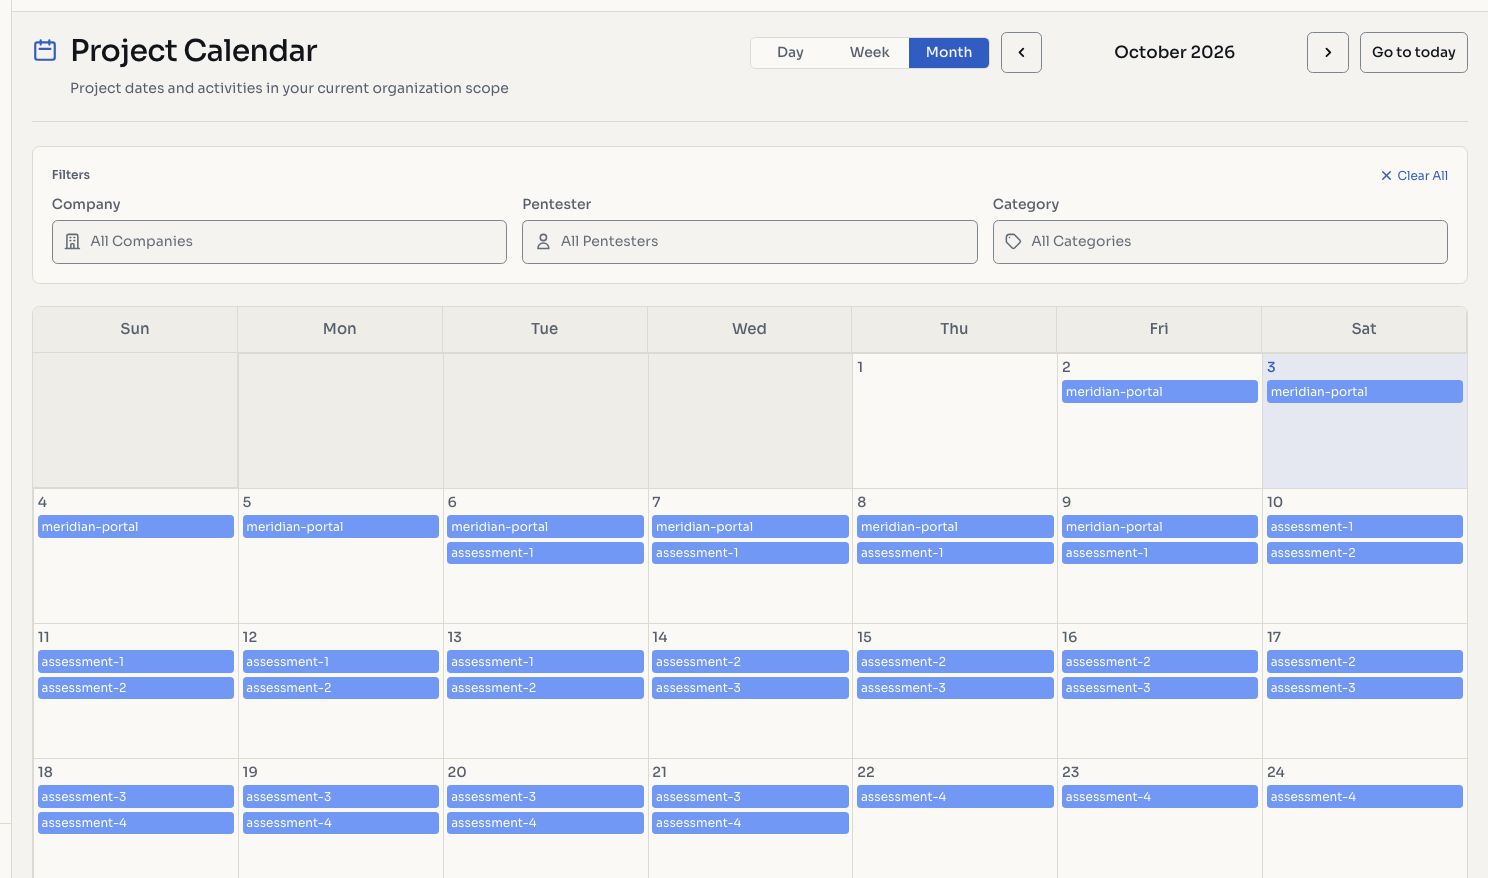Jump to today's date

(x=1413, y=52)
